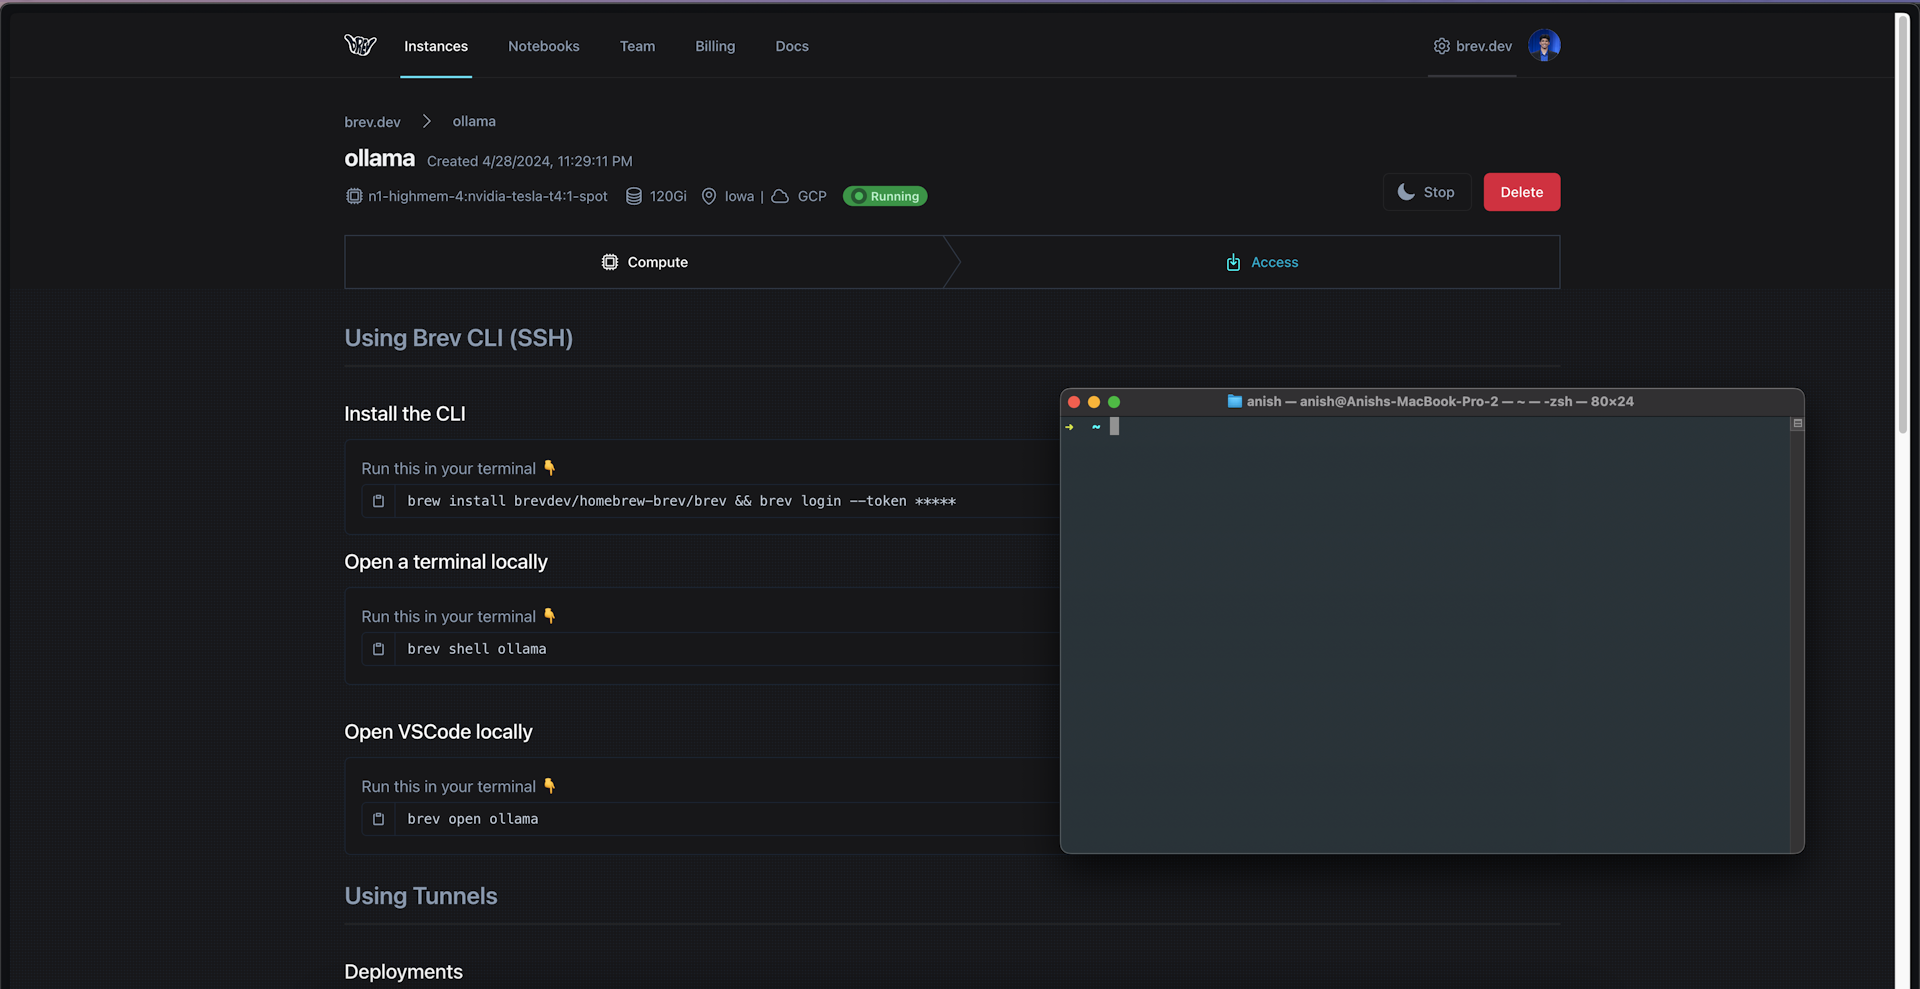This screenshot has height=989, width=1920.
Task: Copy the brew install command
Action: click(378, 501)
